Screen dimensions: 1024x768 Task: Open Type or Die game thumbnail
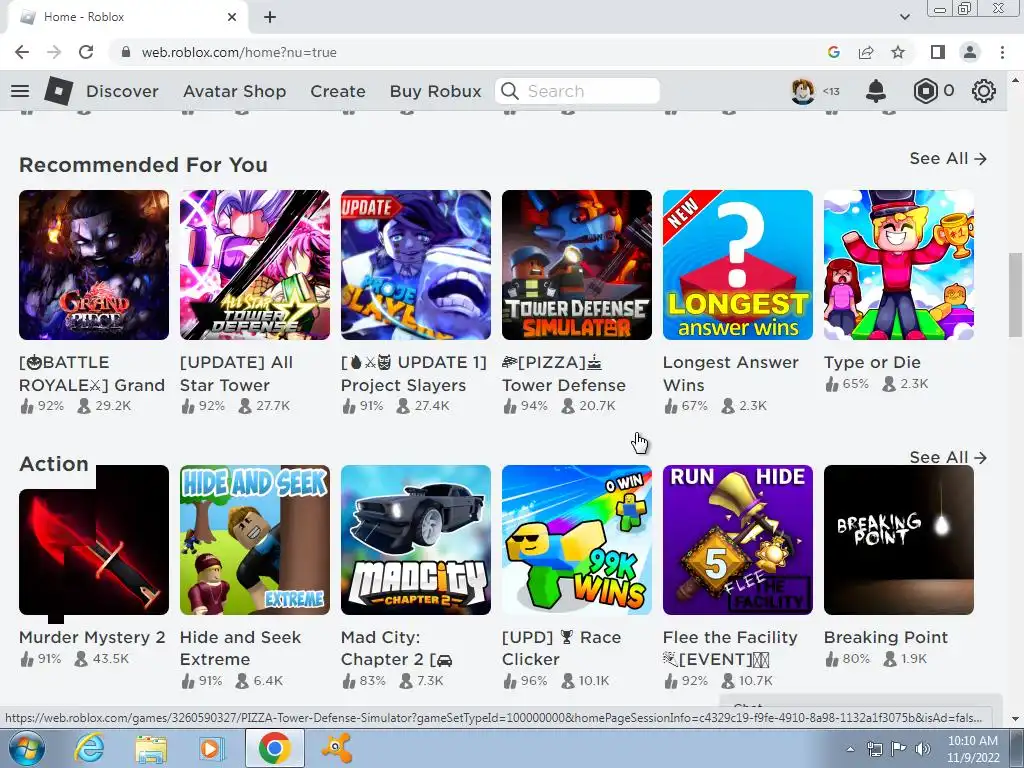pos(899,265)
